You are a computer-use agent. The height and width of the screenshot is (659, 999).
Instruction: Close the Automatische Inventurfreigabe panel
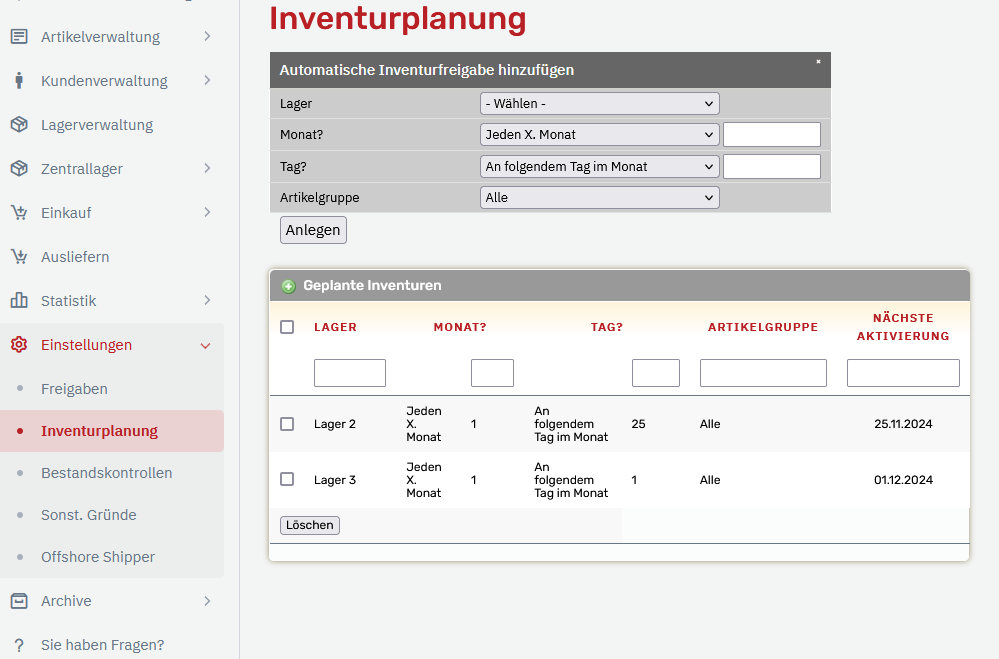point(818,62)
